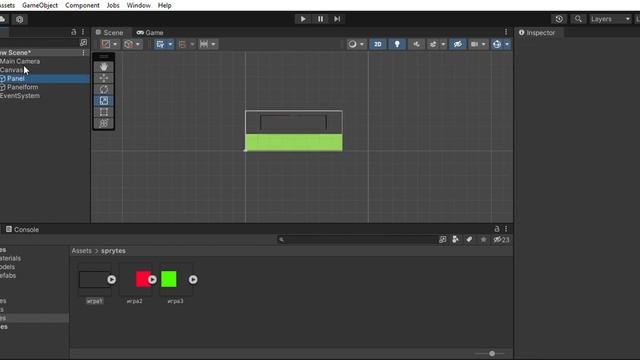Toggle scene audio

[x=416, y=44]
